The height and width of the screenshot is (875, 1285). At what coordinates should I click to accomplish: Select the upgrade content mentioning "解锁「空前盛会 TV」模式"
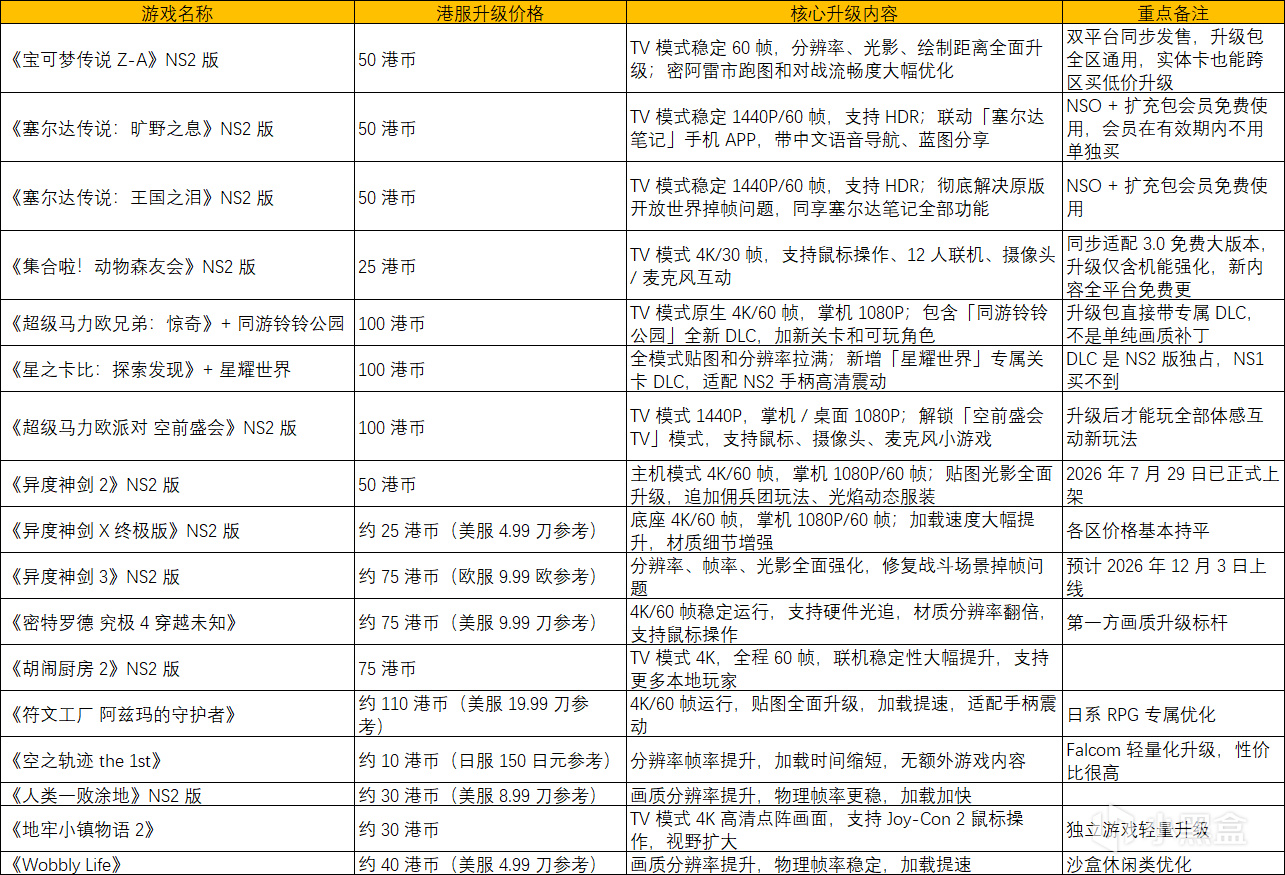[845, 427]
